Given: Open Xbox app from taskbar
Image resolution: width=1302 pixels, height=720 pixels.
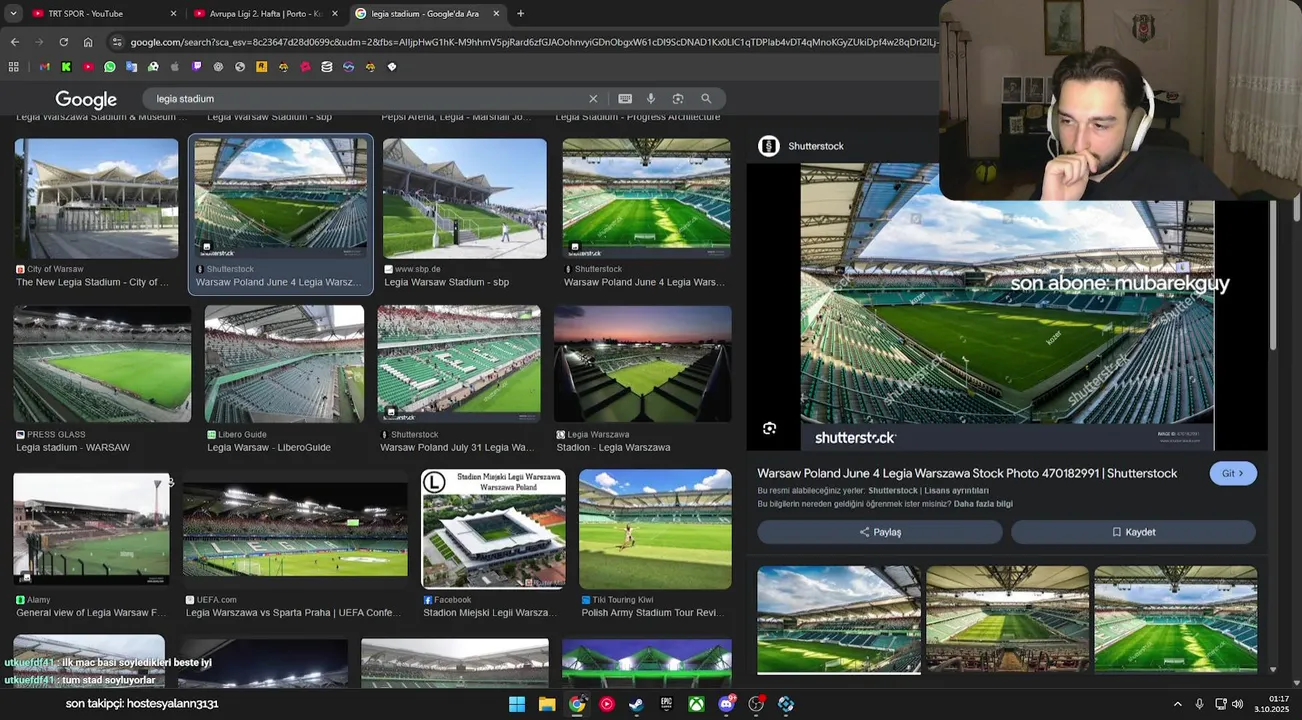Looking at the screenshot, I should (696, 704).
